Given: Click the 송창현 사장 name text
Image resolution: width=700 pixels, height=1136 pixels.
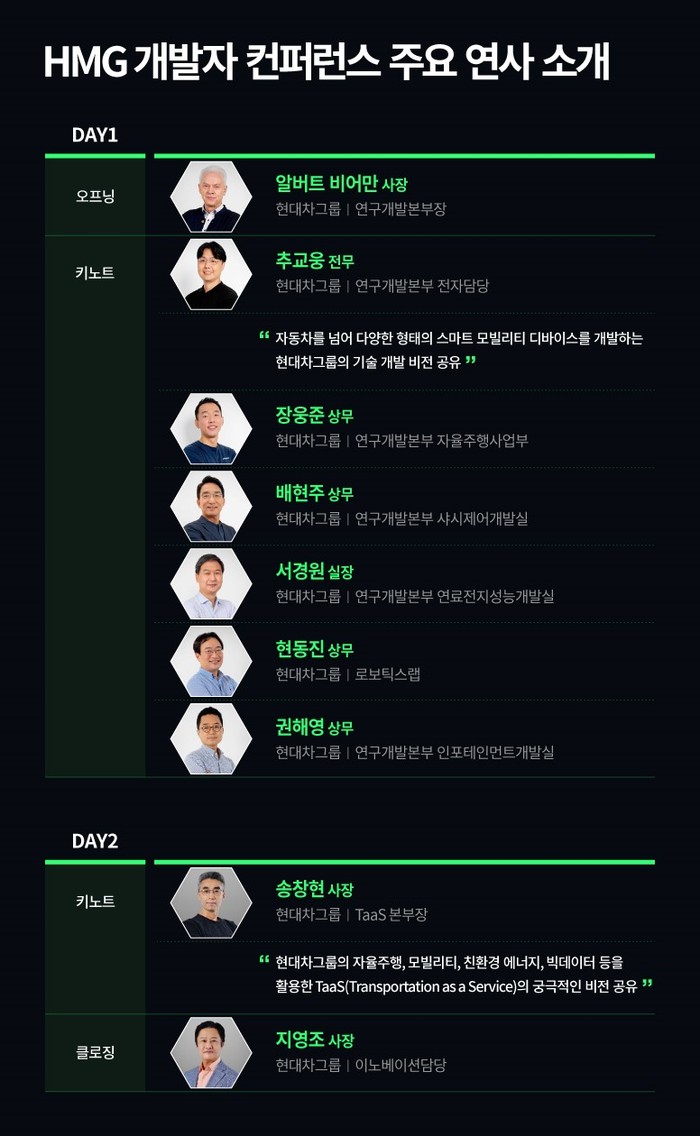Looking at the screenshot, I should 314,889.
